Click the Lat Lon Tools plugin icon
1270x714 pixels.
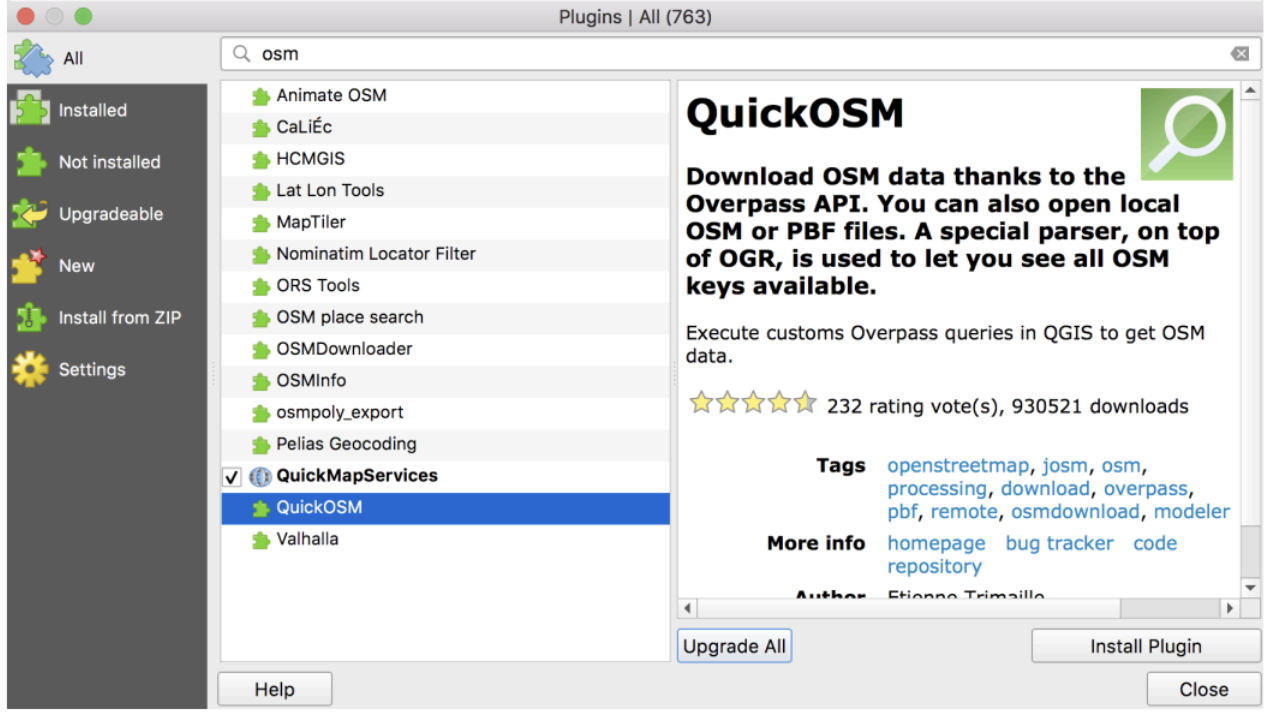[x=261, y=191]
